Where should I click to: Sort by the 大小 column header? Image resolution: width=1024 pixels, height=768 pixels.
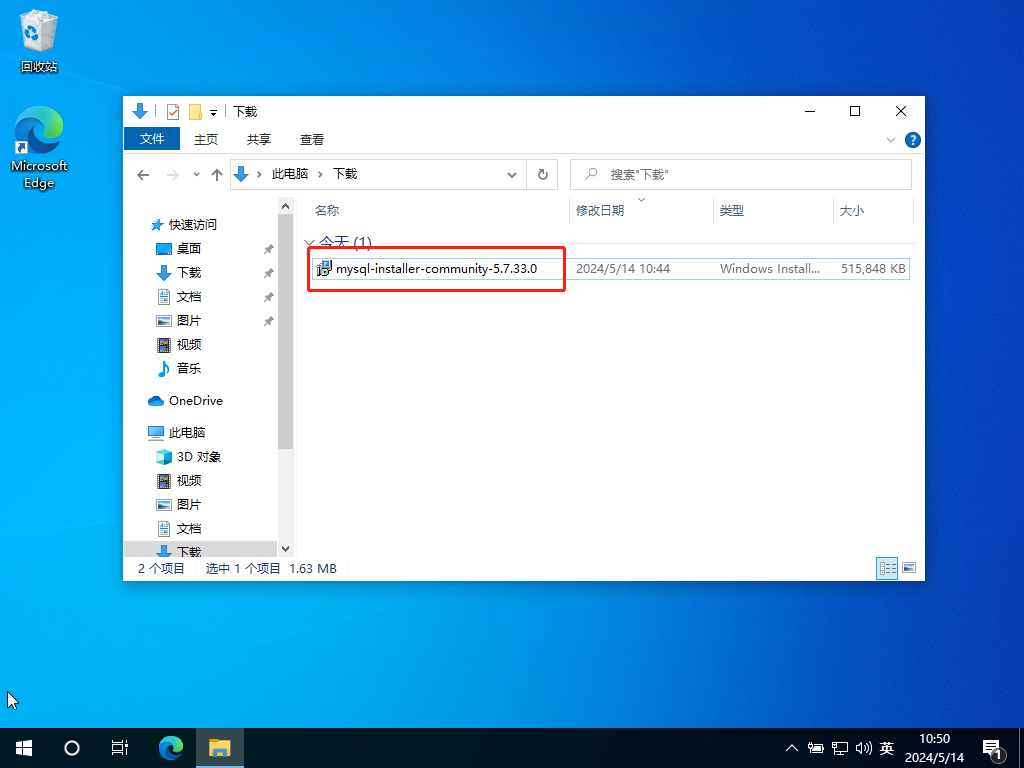pyautogui.click(x=852, y=210)
